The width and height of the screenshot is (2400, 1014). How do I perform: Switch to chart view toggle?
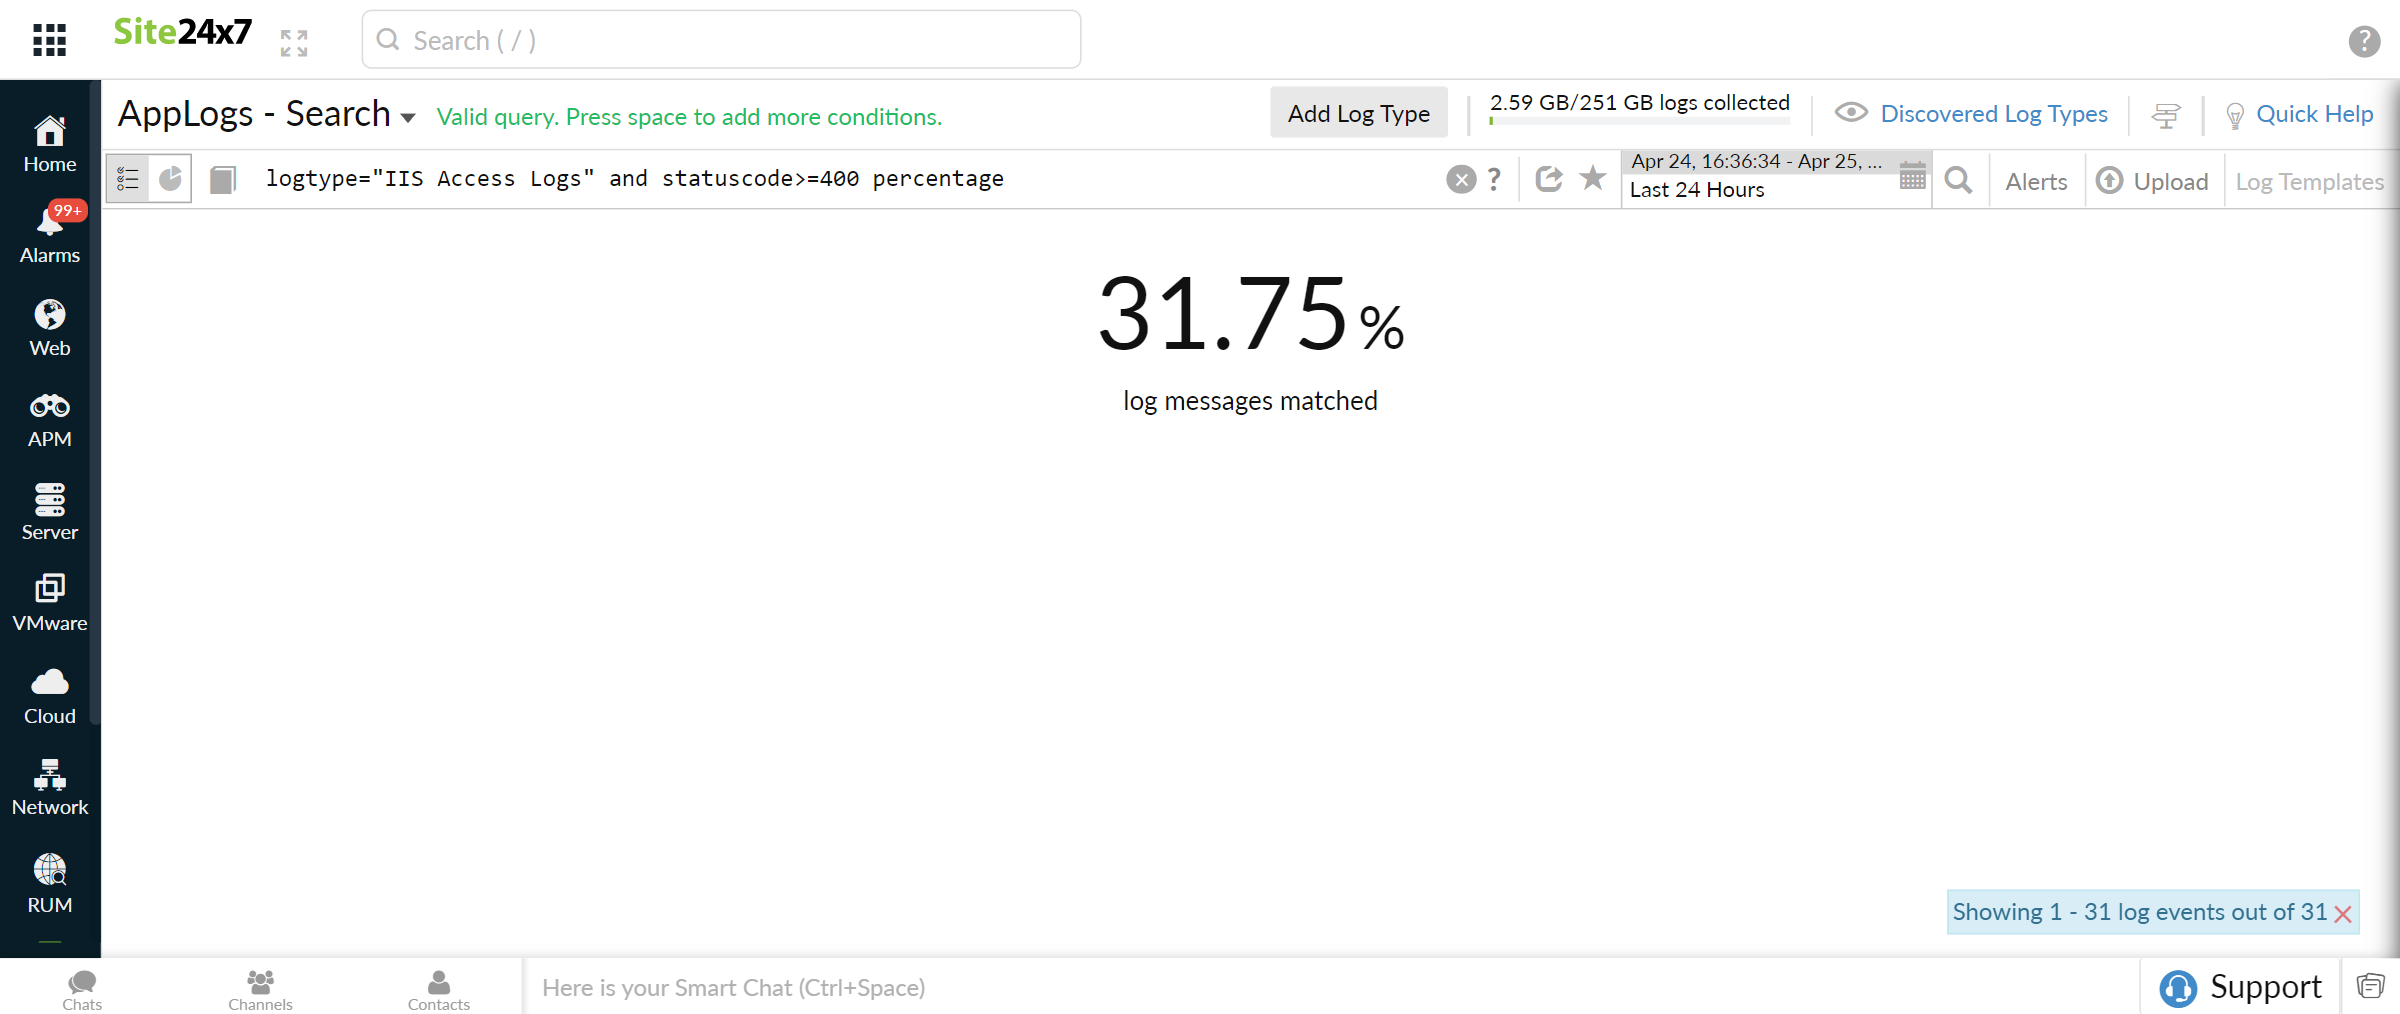(x=171, y=179)
